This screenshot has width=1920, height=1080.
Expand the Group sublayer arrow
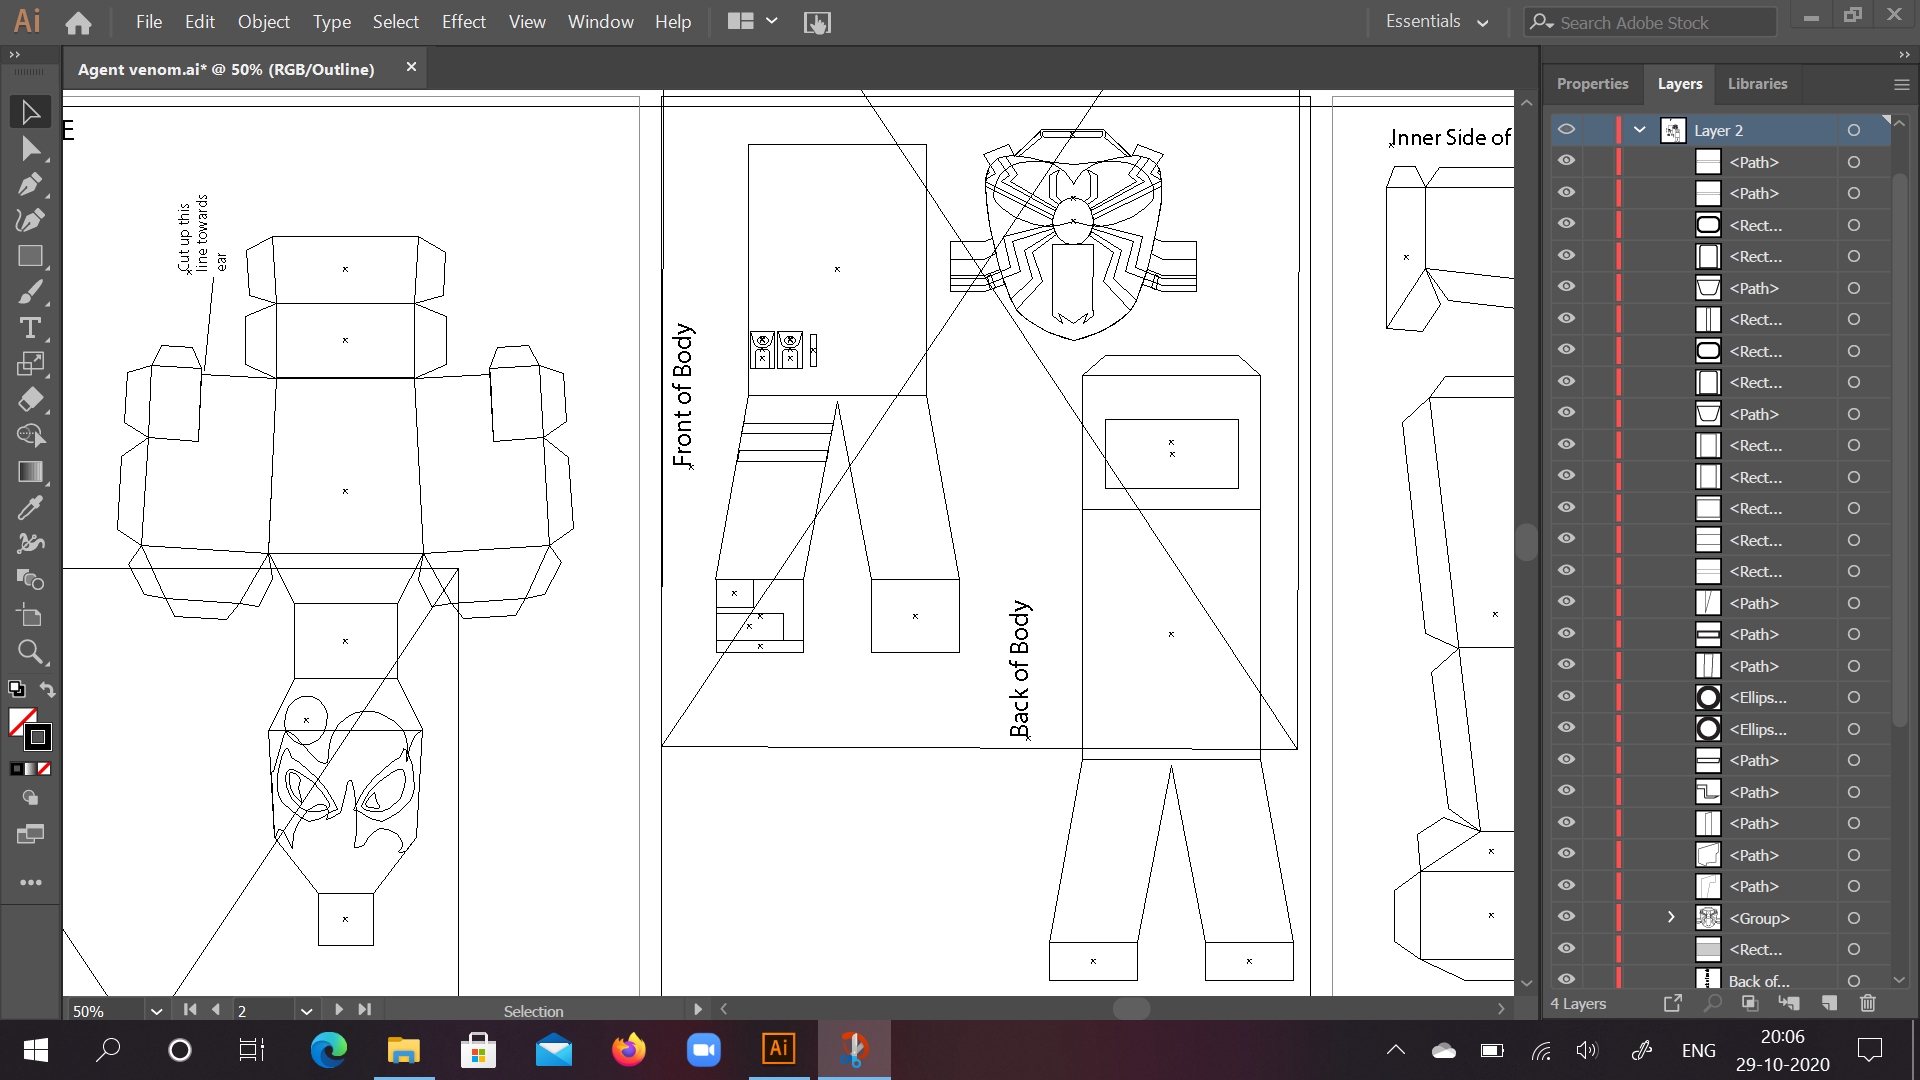1671,917
